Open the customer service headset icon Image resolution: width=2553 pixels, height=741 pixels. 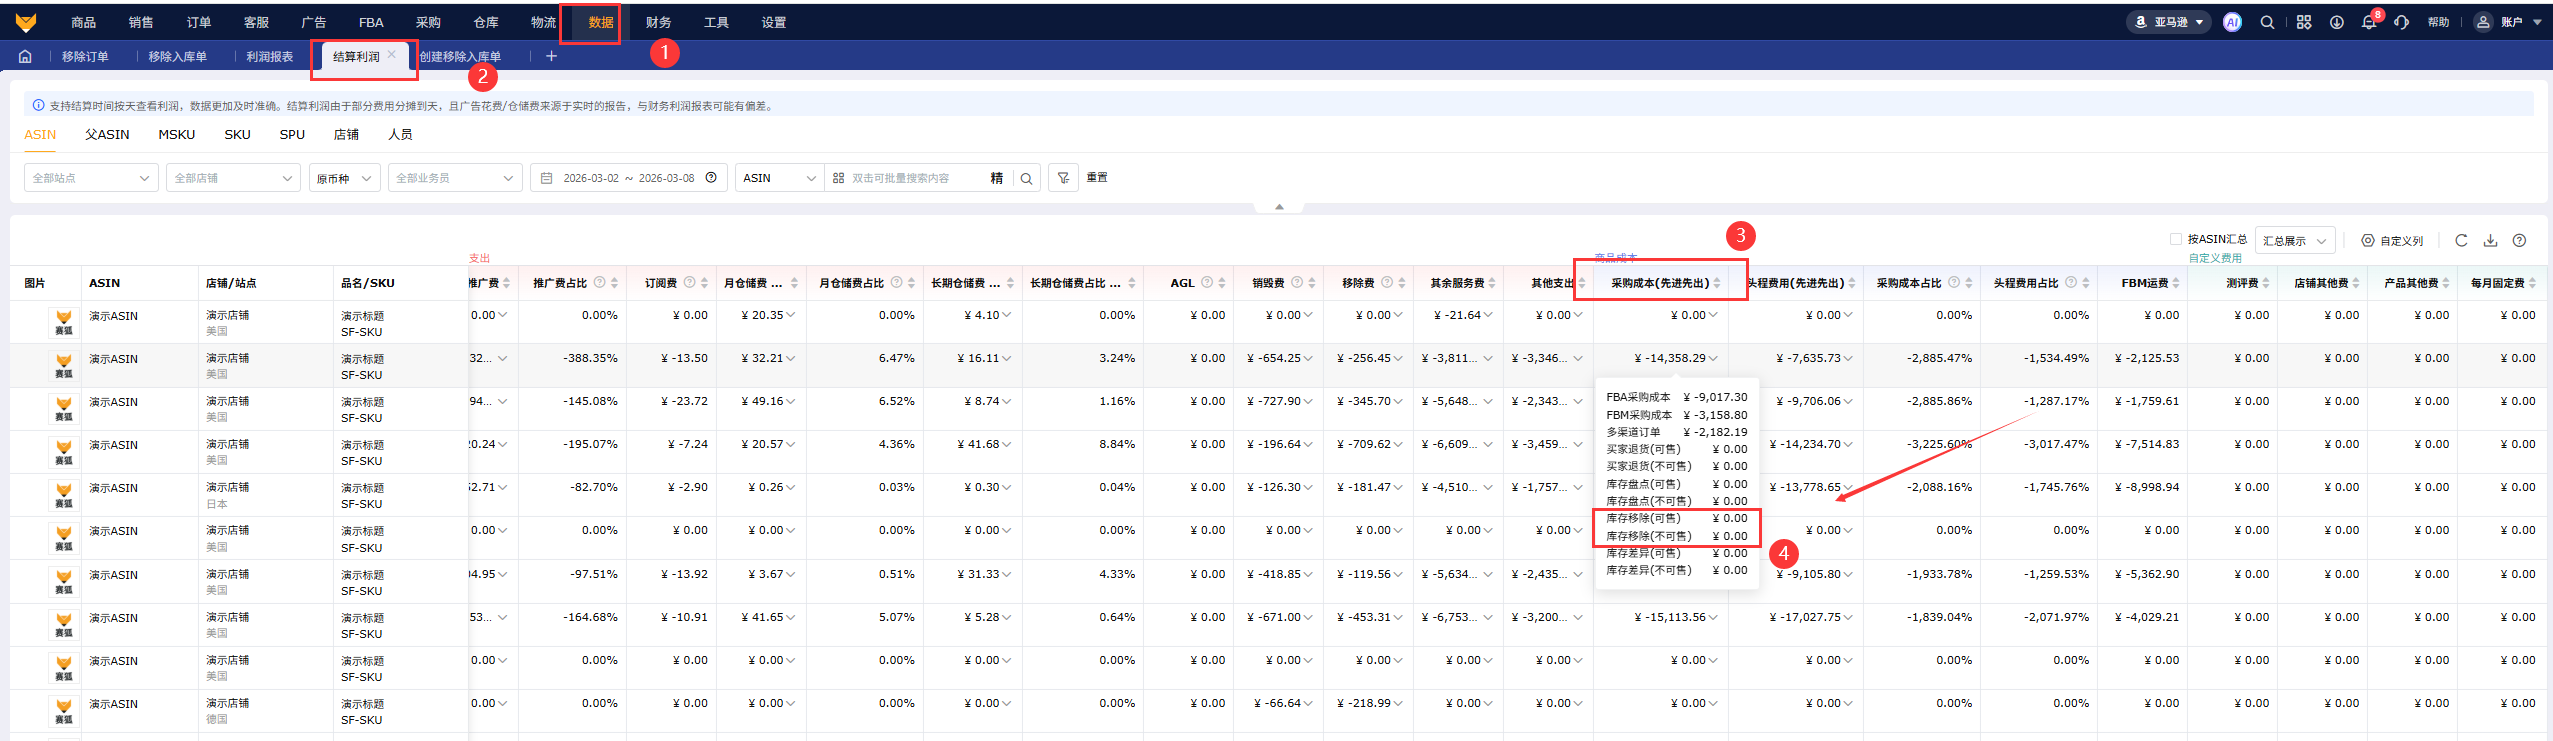2401,22
